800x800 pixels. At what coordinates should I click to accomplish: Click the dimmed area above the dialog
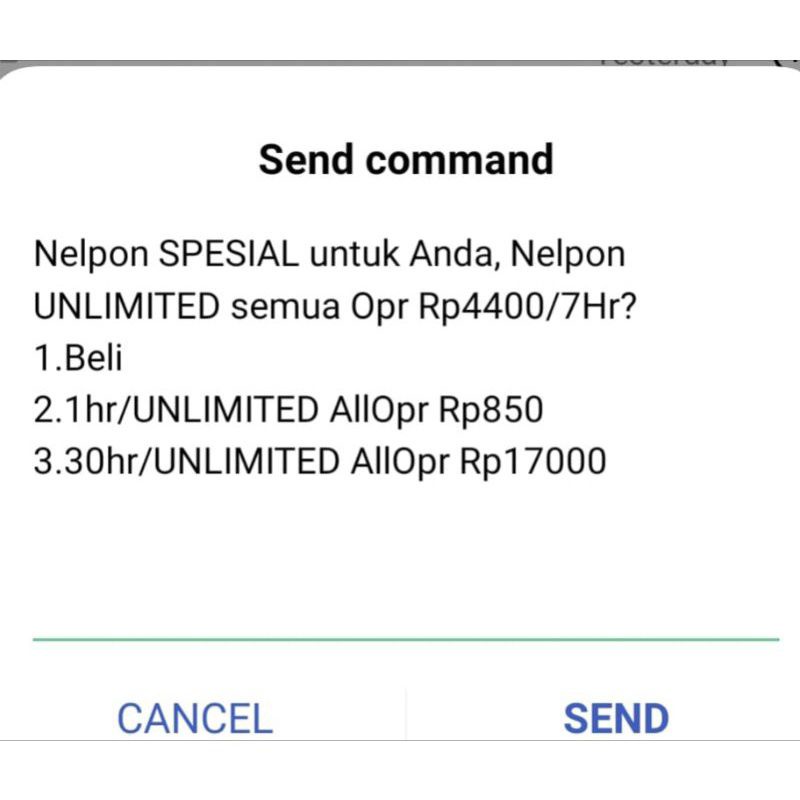click(x=400, y=25)
